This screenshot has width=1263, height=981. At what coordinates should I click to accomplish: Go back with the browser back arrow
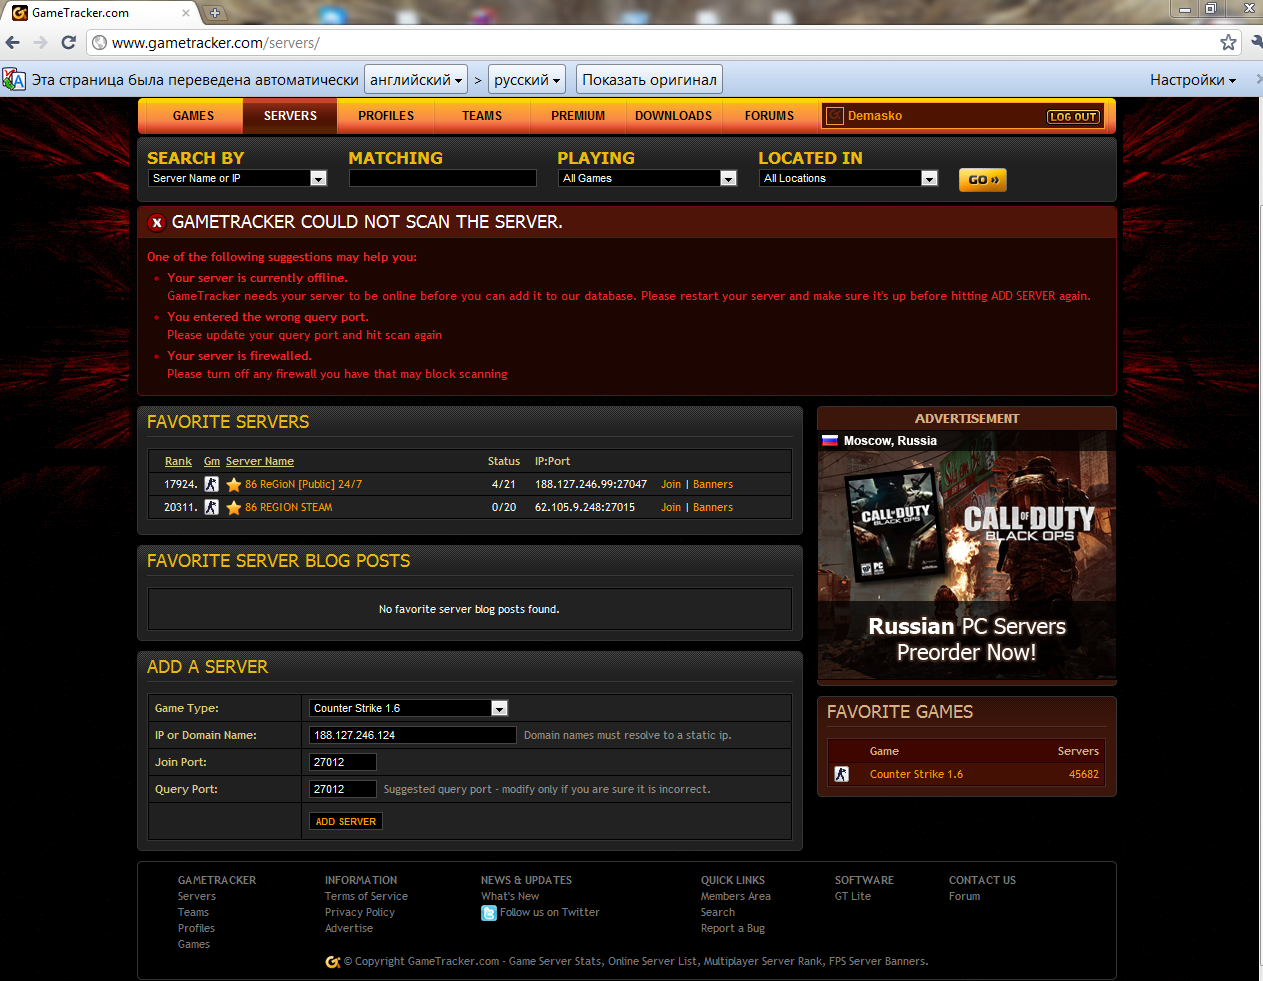point(13,42)
